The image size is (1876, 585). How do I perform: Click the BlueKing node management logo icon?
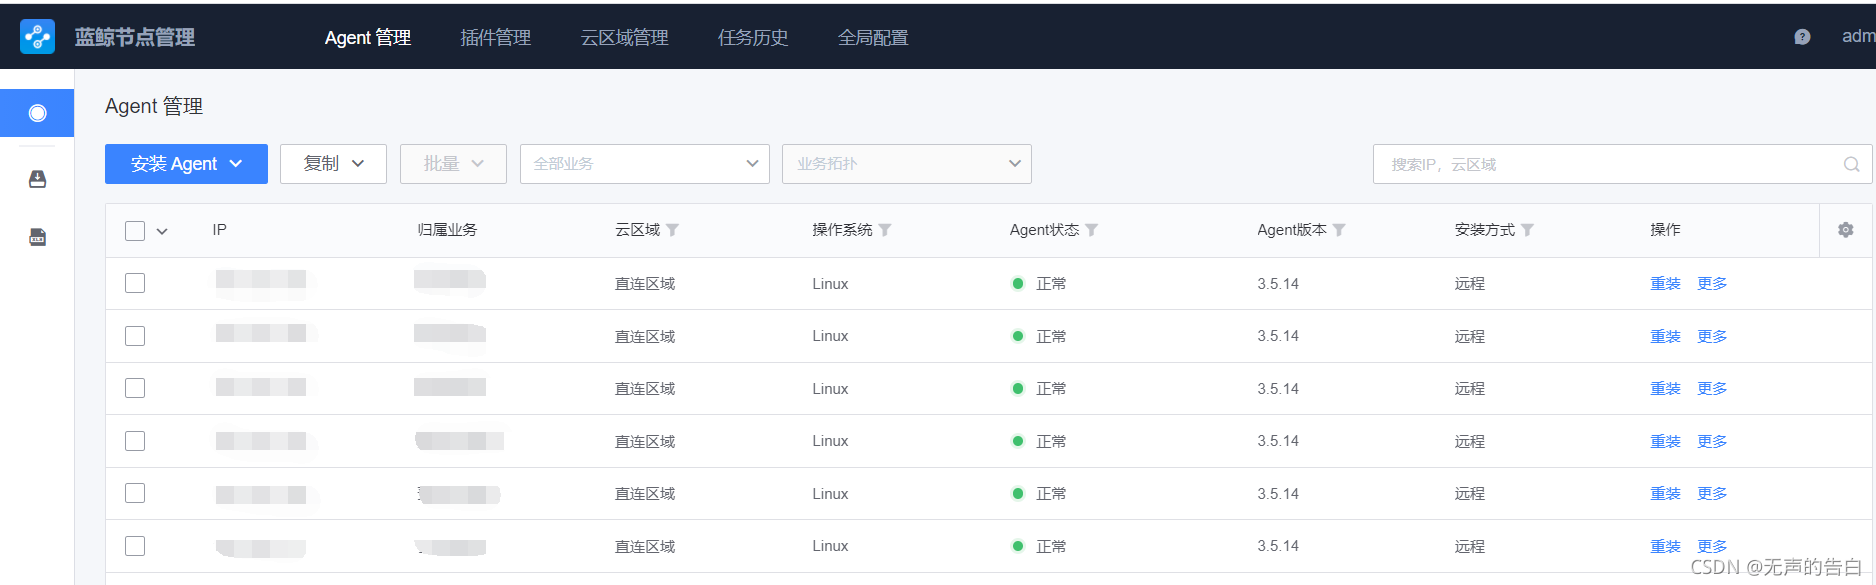pyautogui.click(x=38, y=37)
